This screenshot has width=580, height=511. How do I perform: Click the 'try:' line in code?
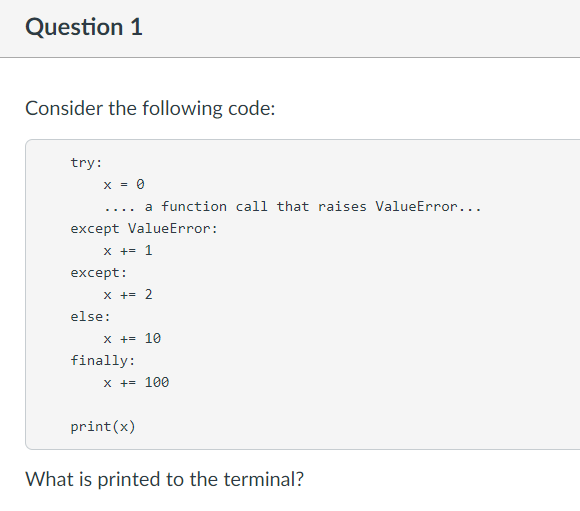coord(86,163)
